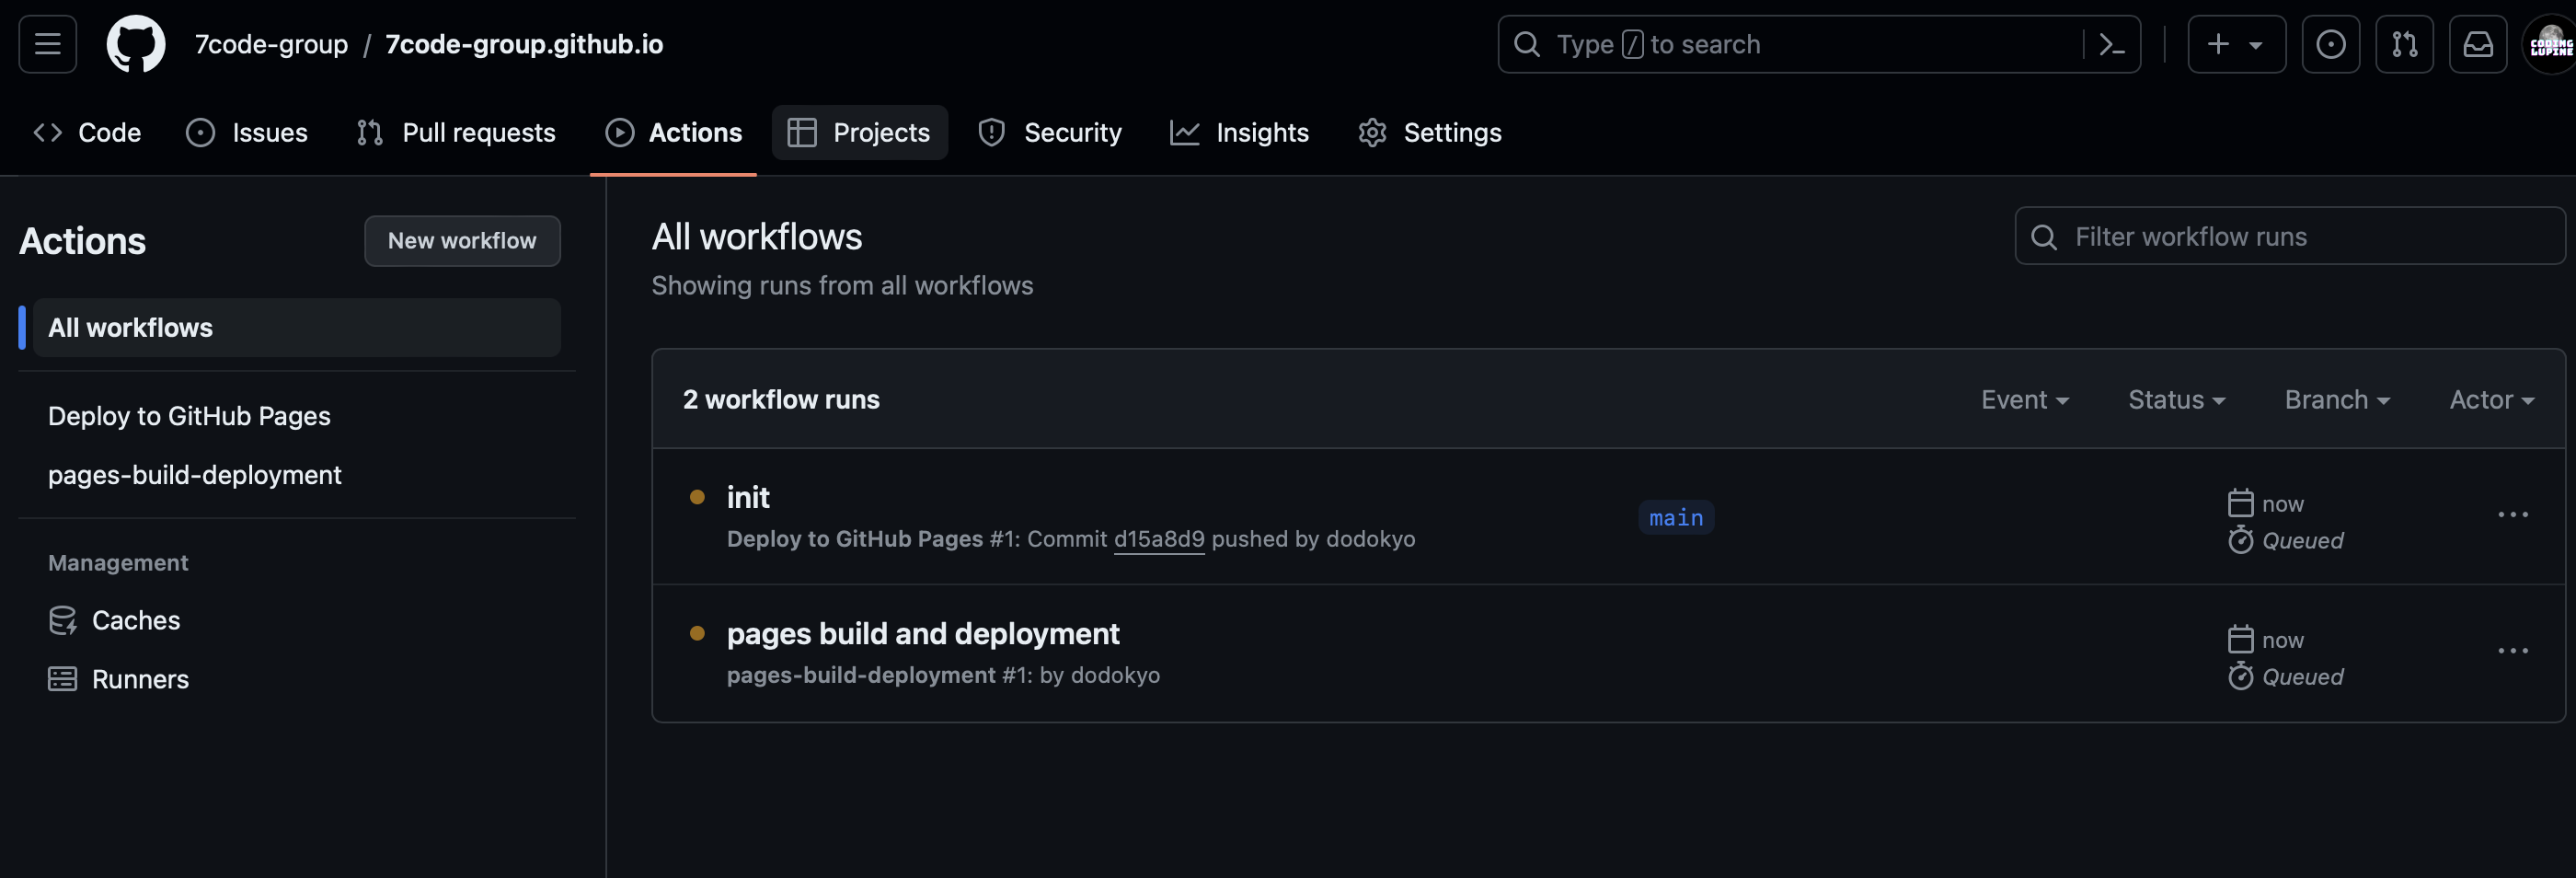Click the Settings gear icon
Screen dimensions: 2576x878
click(x=1372, y=132)
